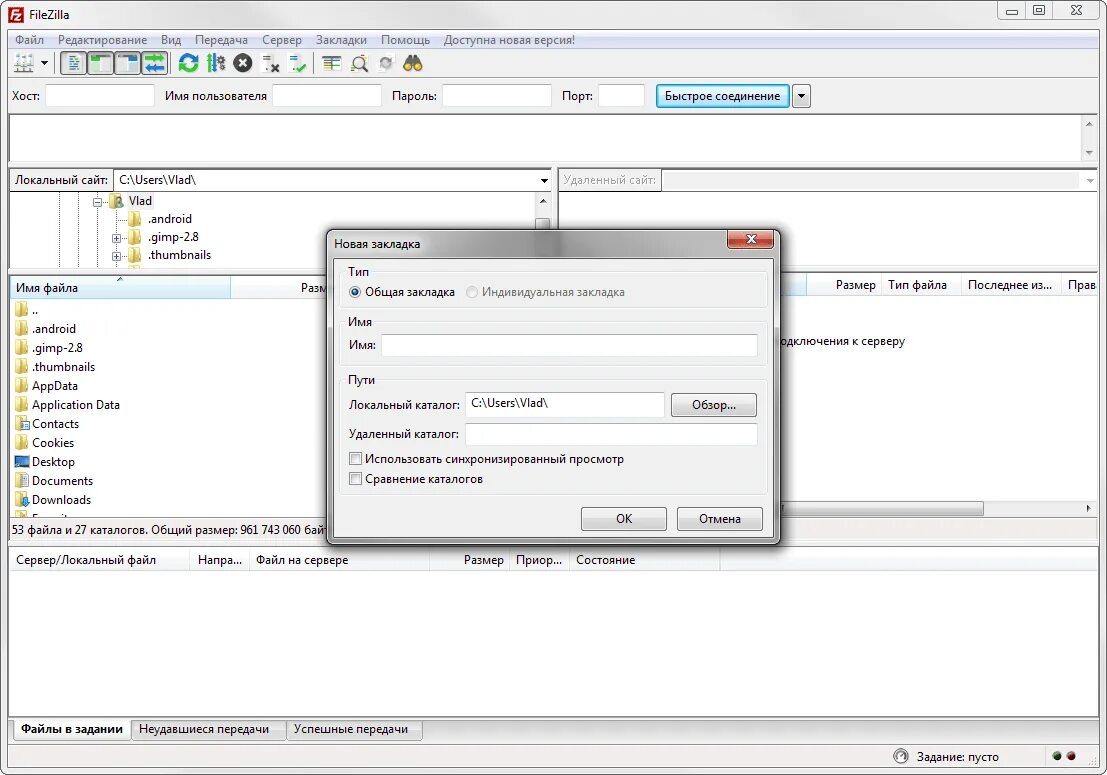Image resolution: width=1107 pixels, height=775 pixels.
Task: Enable Сравнение каталогов checkbox
Action: coord(356,479)
